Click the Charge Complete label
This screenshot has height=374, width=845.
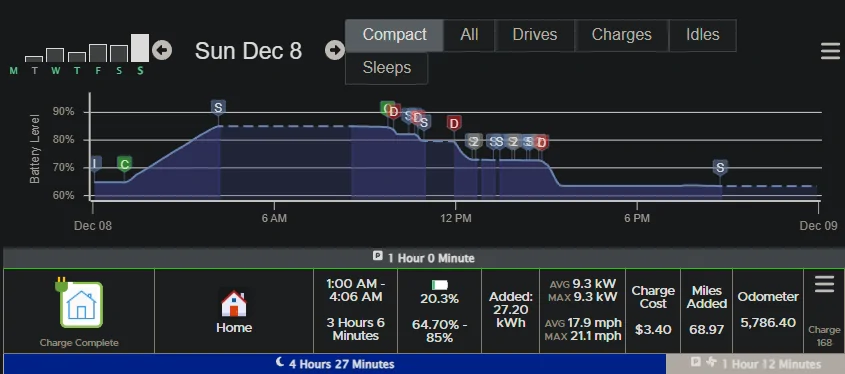point(79,343)
